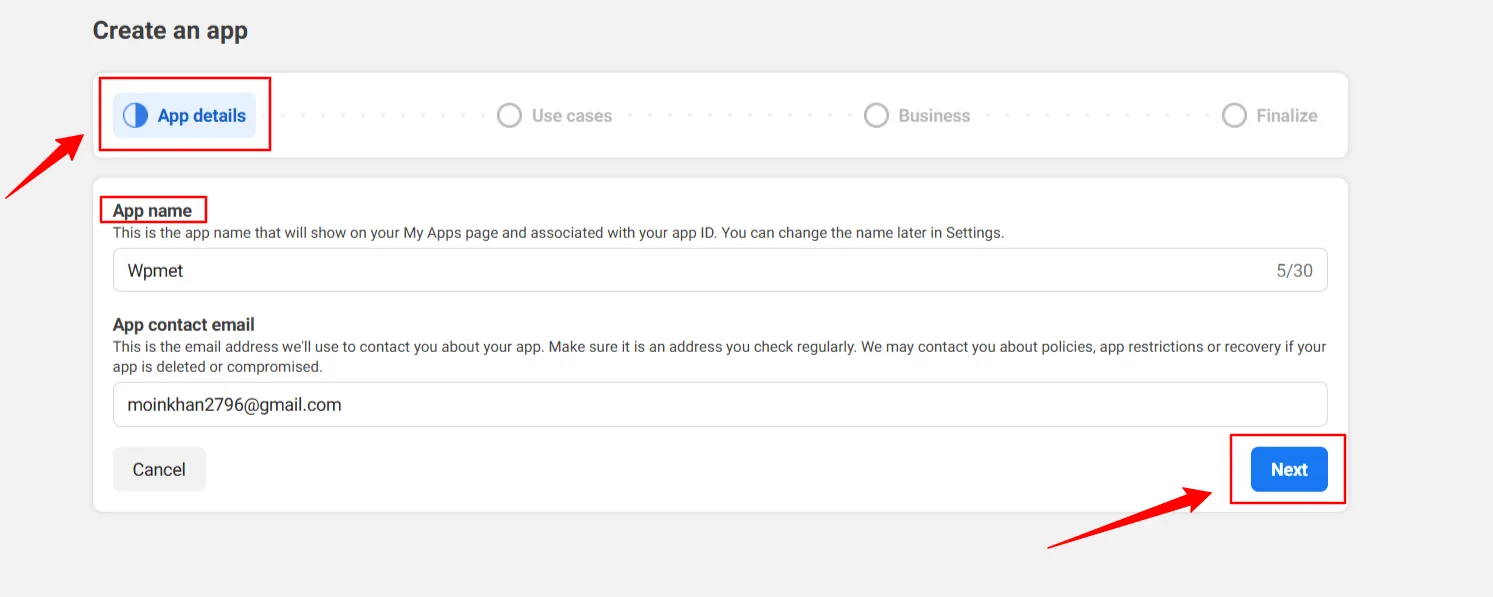This screenshot has height=597, width=1493.
Task: Click the blue Next button
Action: (1289, 469)
